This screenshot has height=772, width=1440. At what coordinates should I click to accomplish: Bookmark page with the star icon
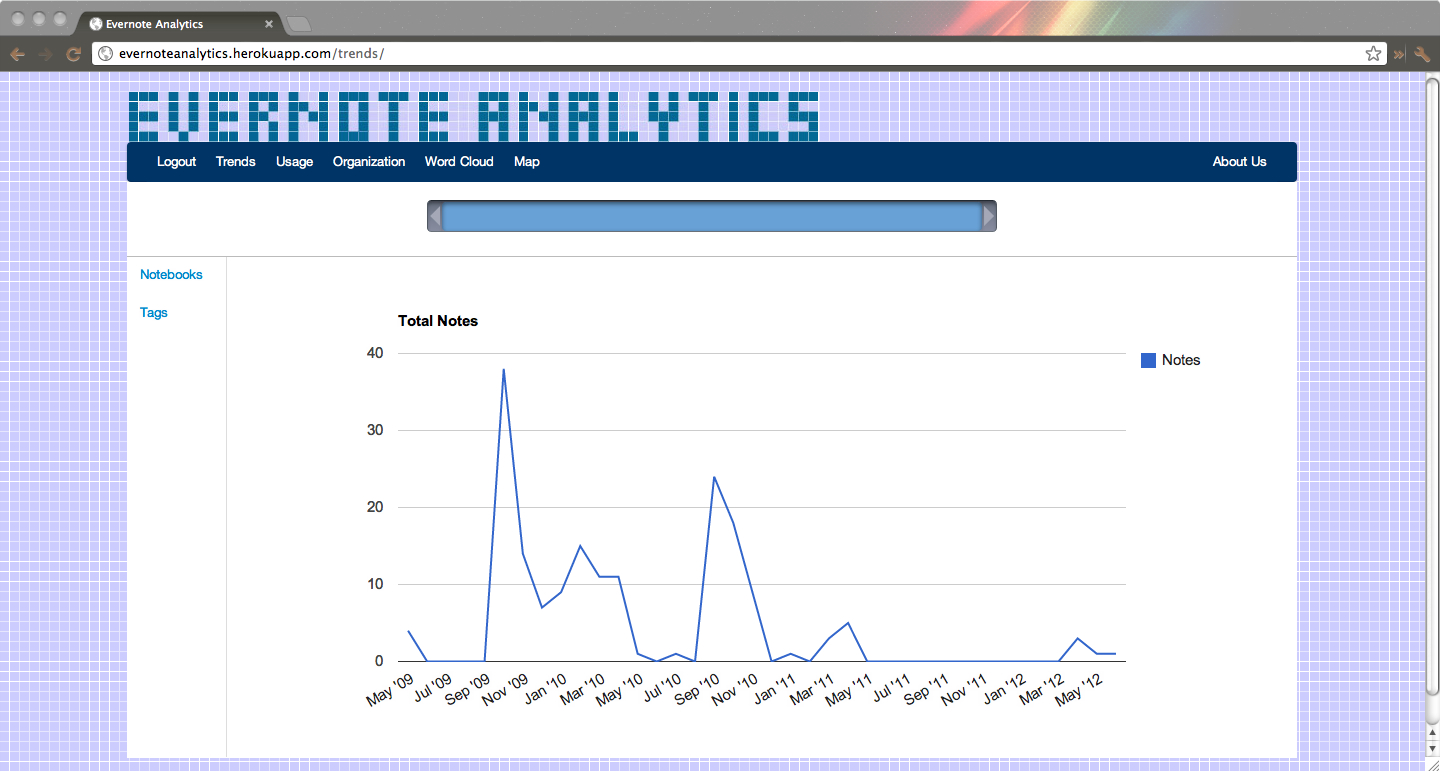pos(1374,54)
